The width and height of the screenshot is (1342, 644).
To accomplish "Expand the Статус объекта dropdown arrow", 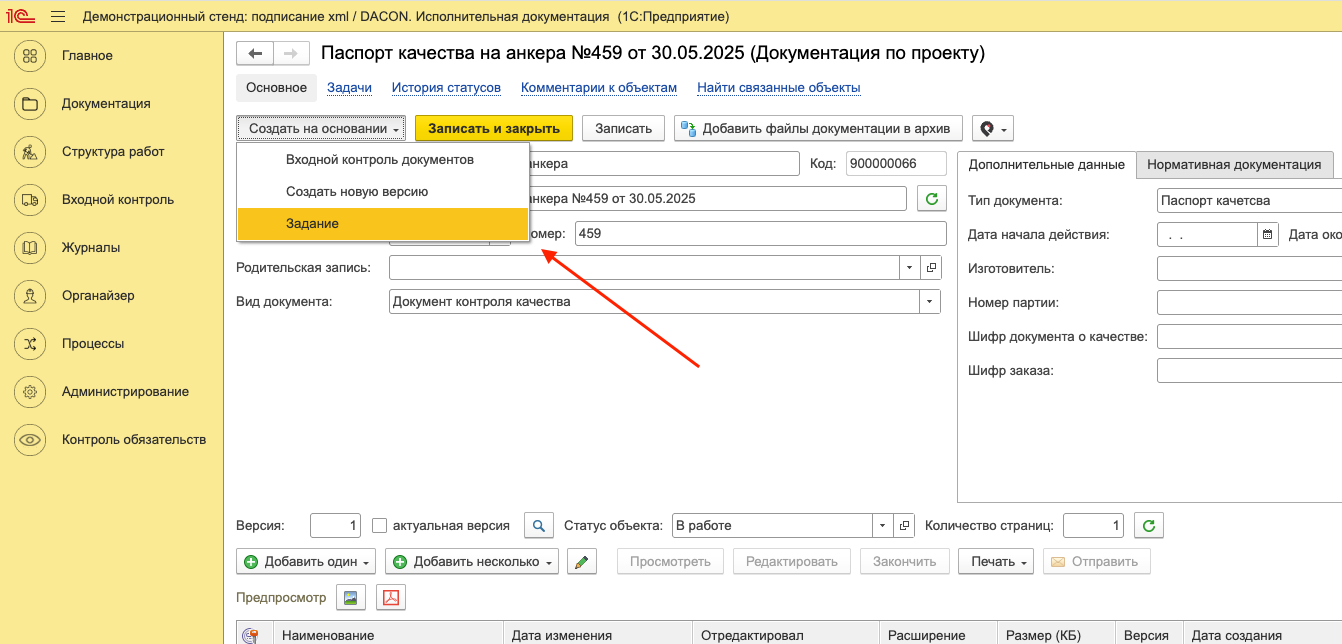I will [882, 526].
